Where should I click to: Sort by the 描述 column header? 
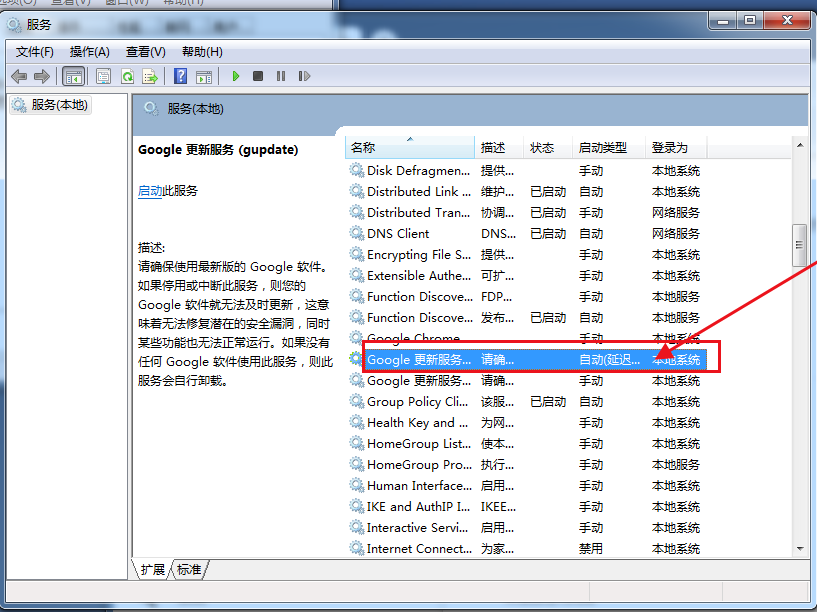499,147
